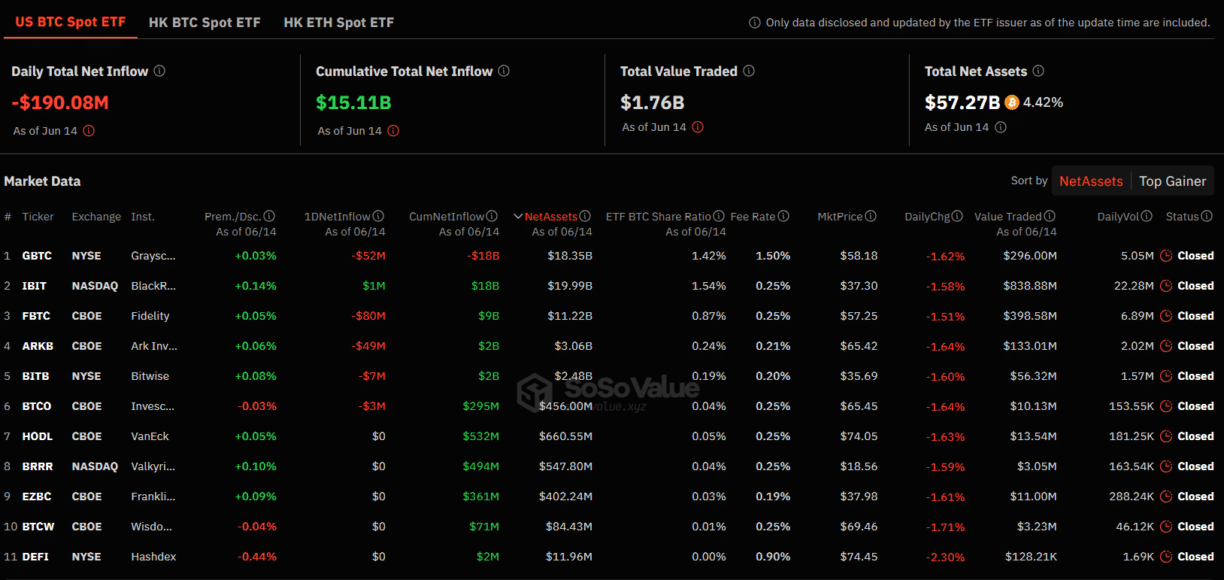Click the Bitcoin coin icon beside $57.27B
The image size is (1224, 580).
tap(1013, 101)
